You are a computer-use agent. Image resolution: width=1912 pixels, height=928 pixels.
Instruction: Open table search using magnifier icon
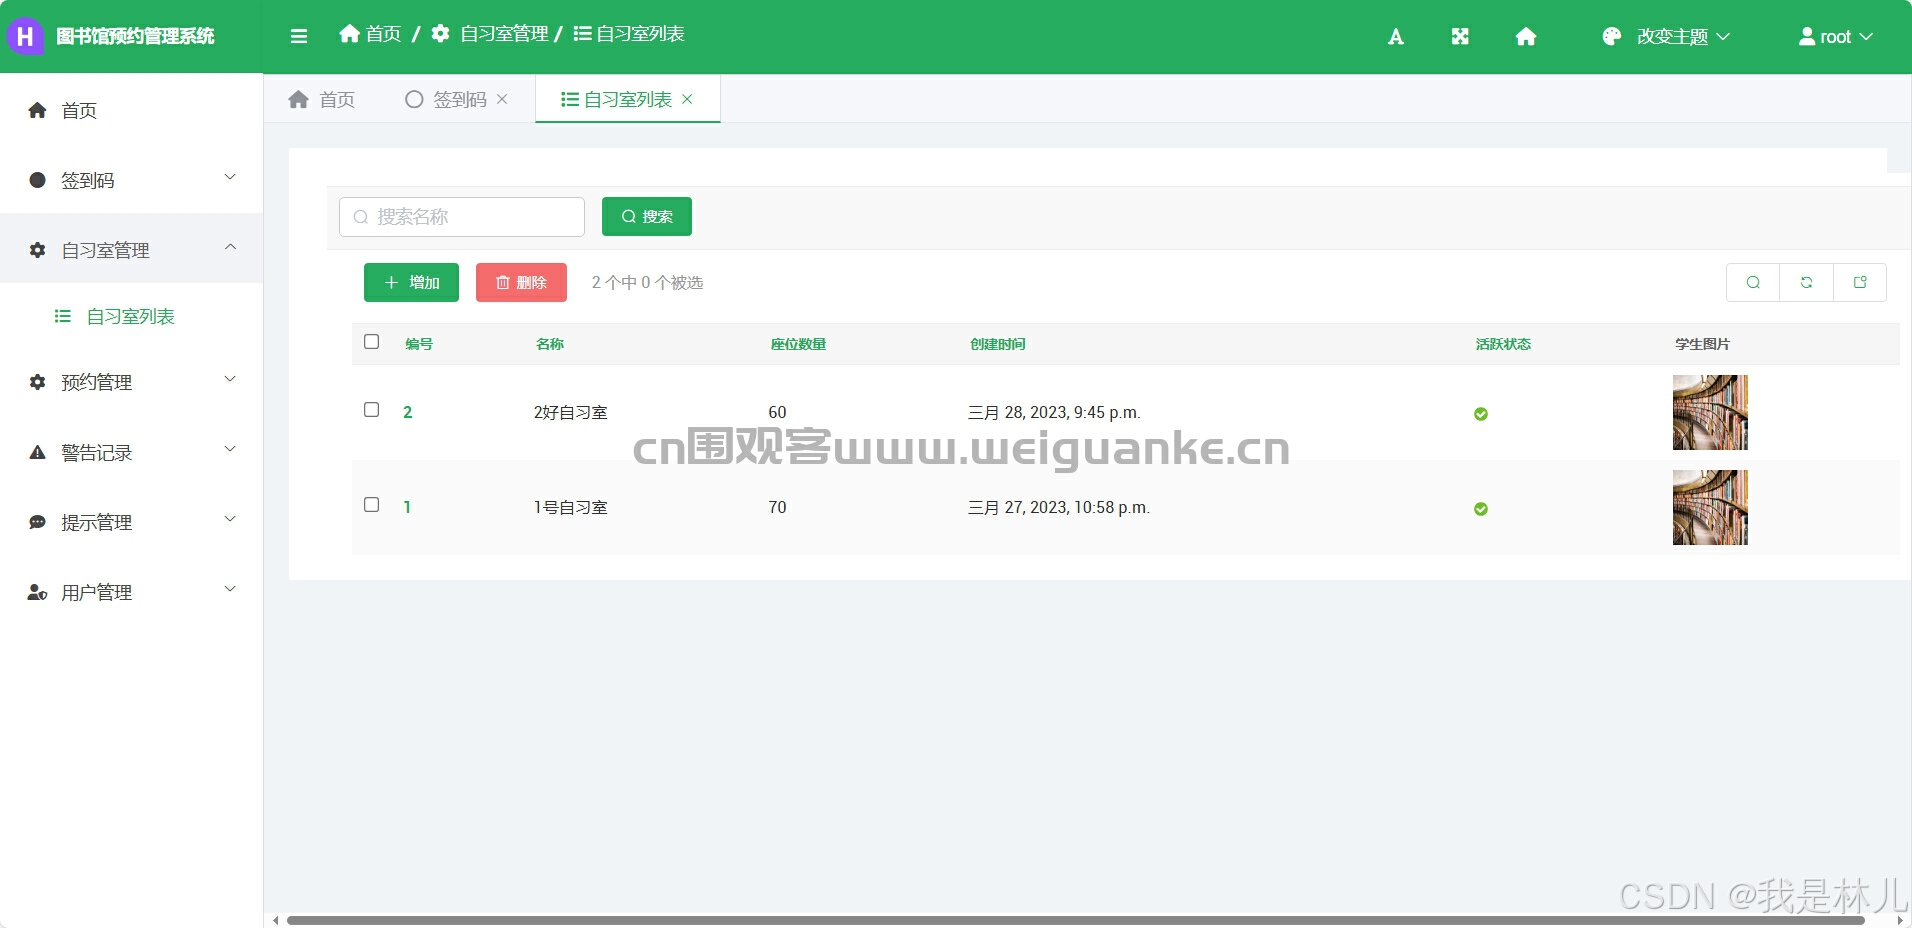[1753, 282]
